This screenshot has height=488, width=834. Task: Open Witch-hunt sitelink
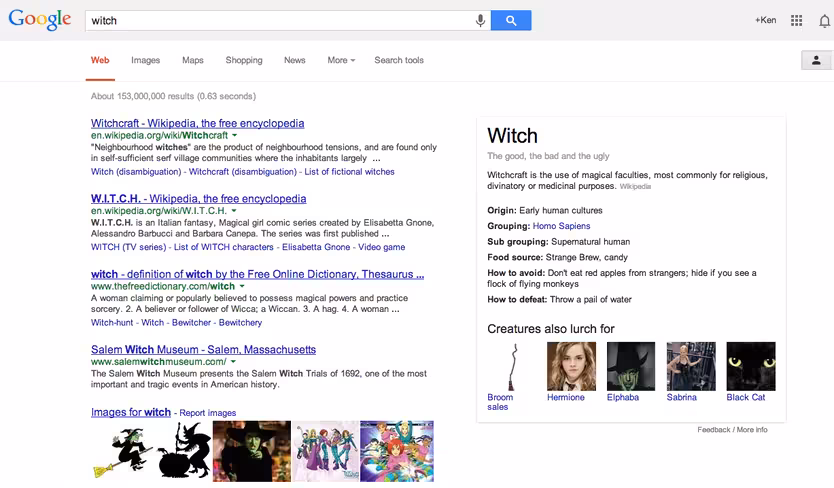tap(112, 323)
